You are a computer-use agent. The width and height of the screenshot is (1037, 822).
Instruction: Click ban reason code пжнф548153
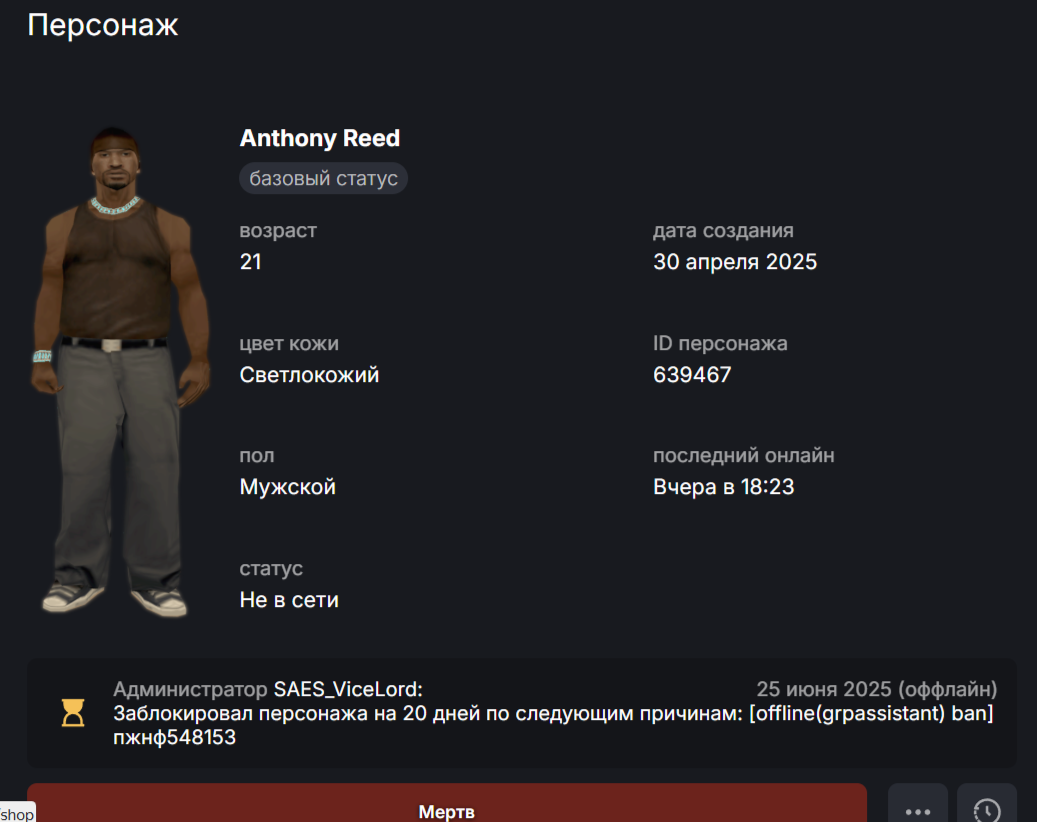click(175, 737)
